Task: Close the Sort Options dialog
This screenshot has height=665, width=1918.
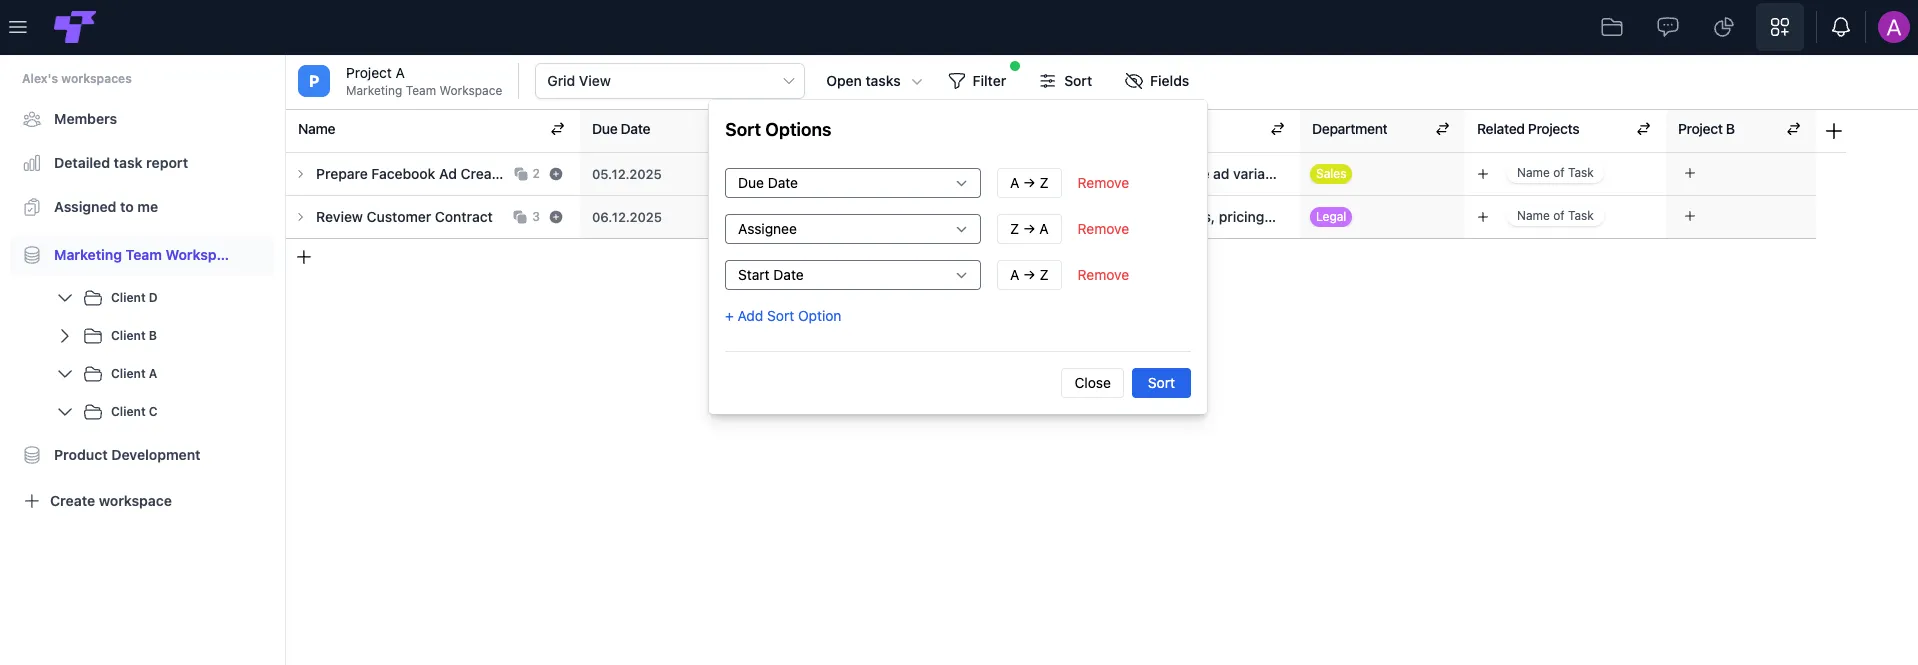Action: coord(1092,383)
